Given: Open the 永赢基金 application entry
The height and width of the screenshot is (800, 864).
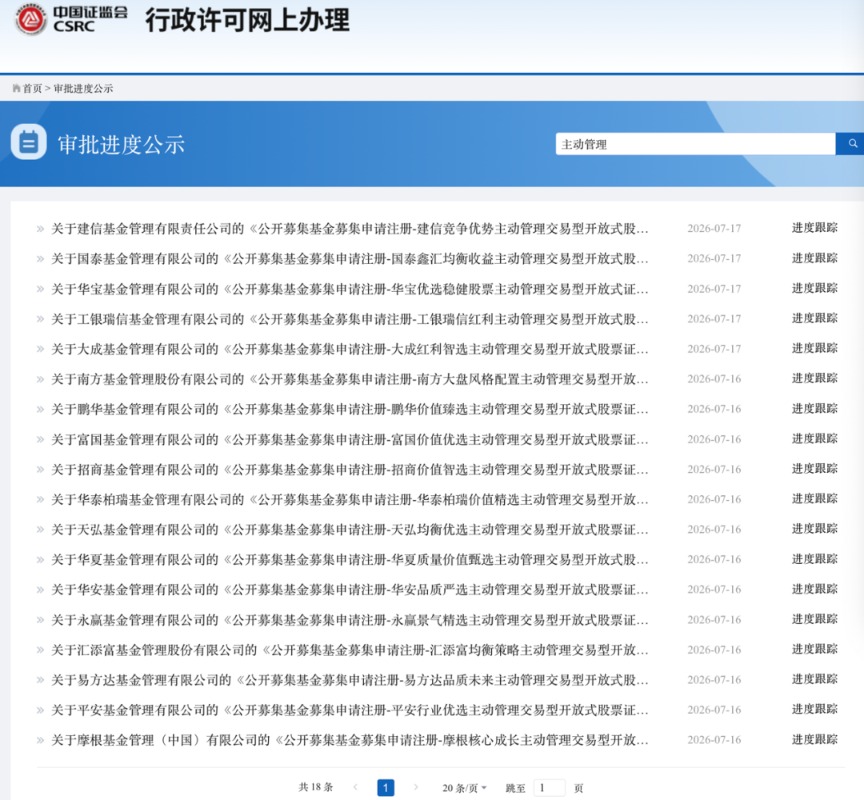Looking at the screenshot, I should pyautogui.click(x=350, y=620).
